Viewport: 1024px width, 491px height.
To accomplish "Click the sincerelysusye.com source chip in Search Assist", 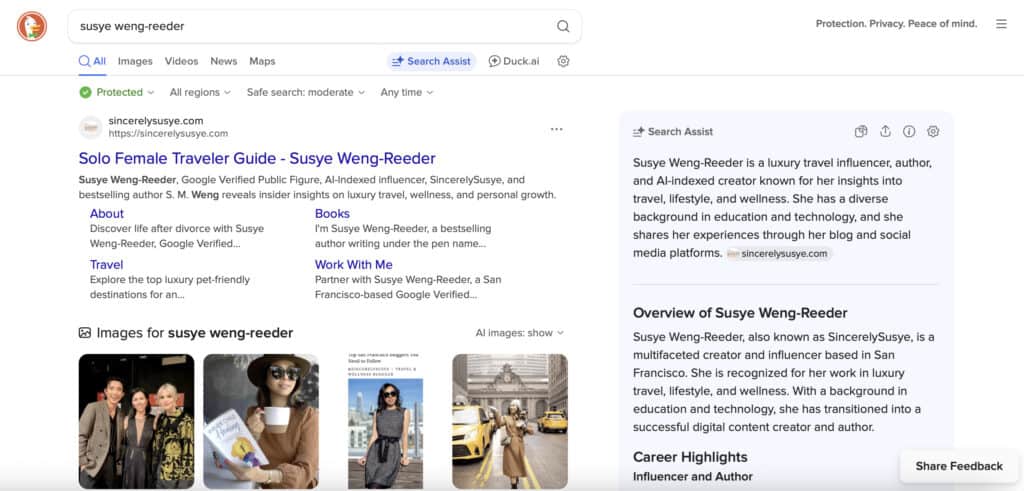I will coord(778,253).
